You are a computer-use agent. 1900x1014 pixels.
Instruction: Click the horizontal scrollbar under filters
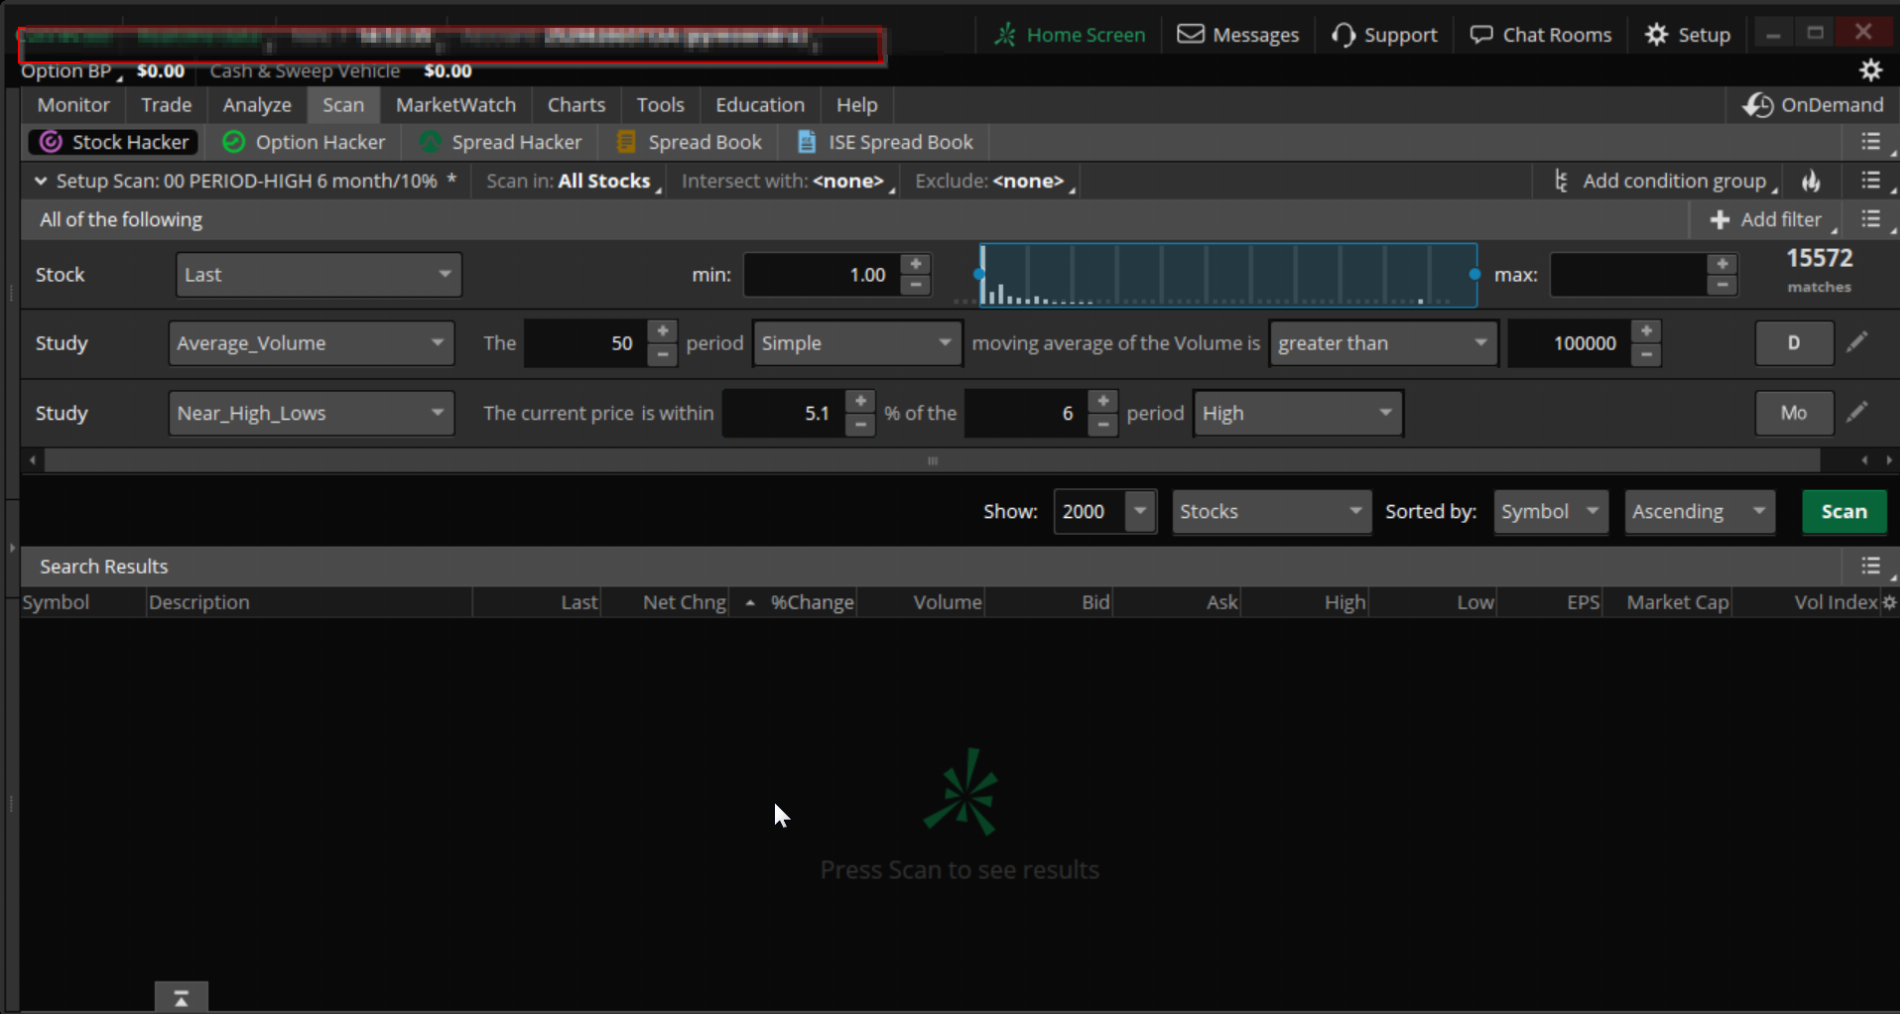tap(932, 460)
